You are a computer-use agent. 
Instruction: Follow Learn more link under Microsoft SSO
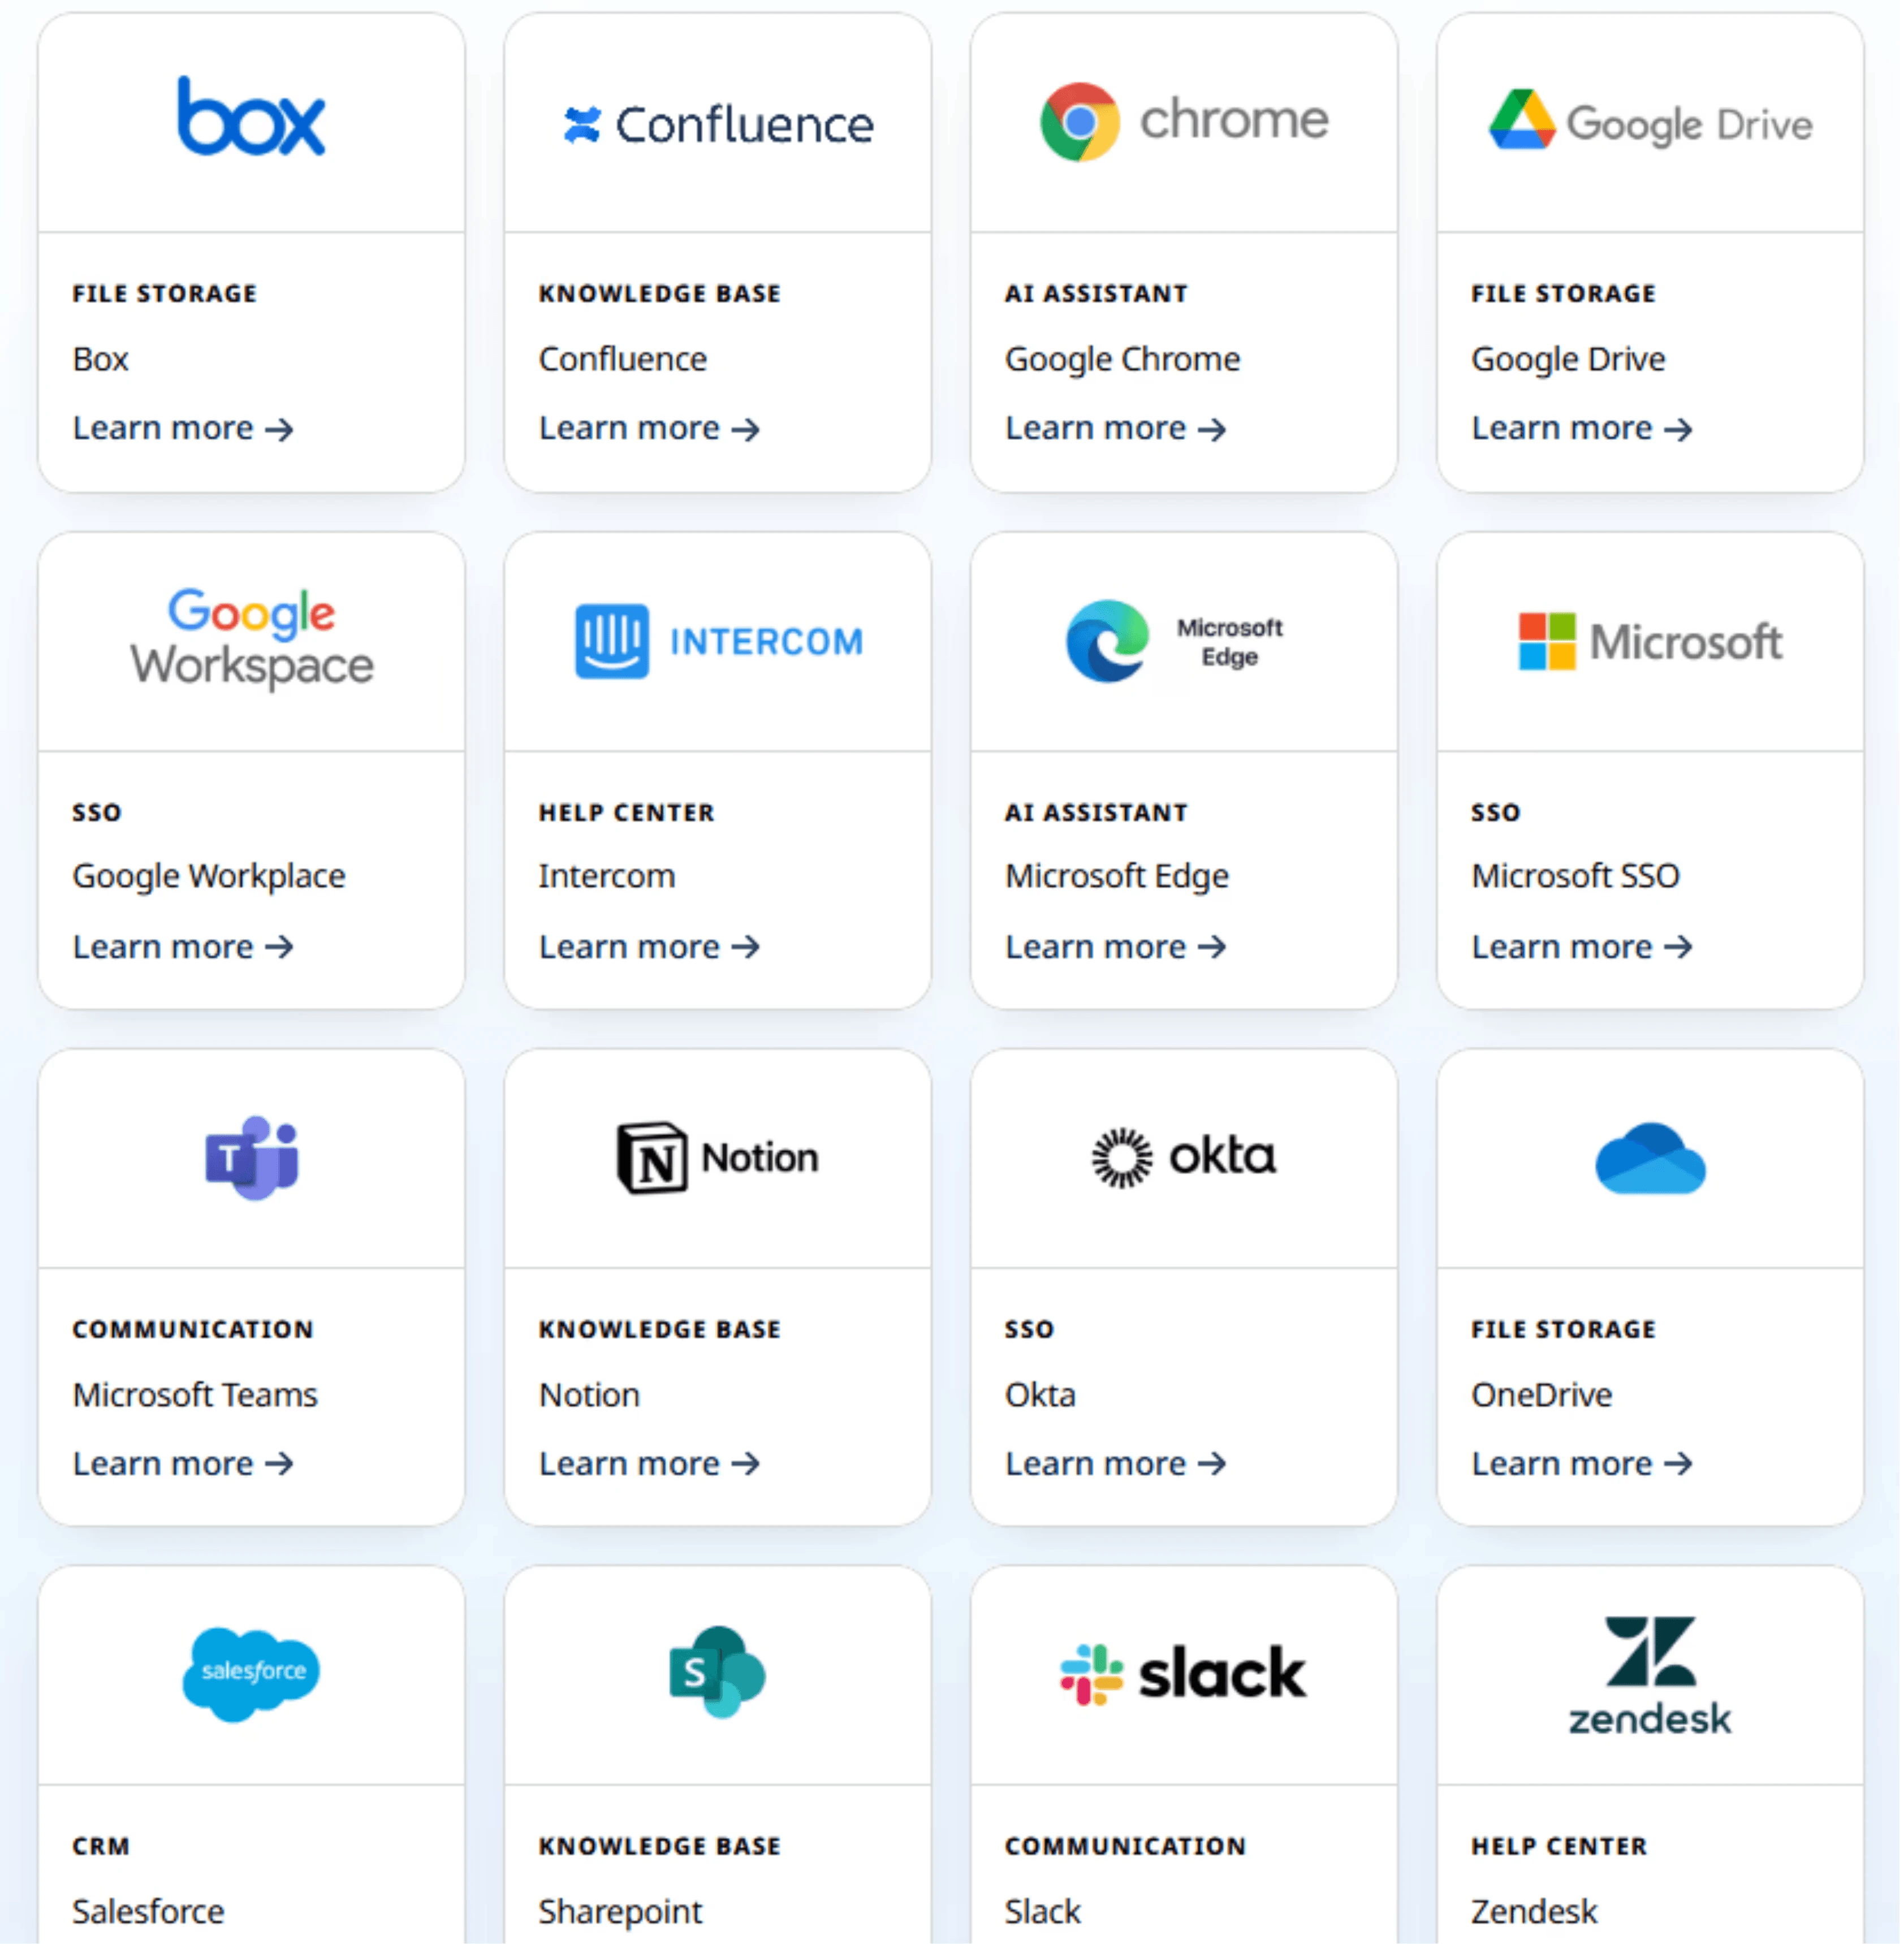coord(1581,947)
